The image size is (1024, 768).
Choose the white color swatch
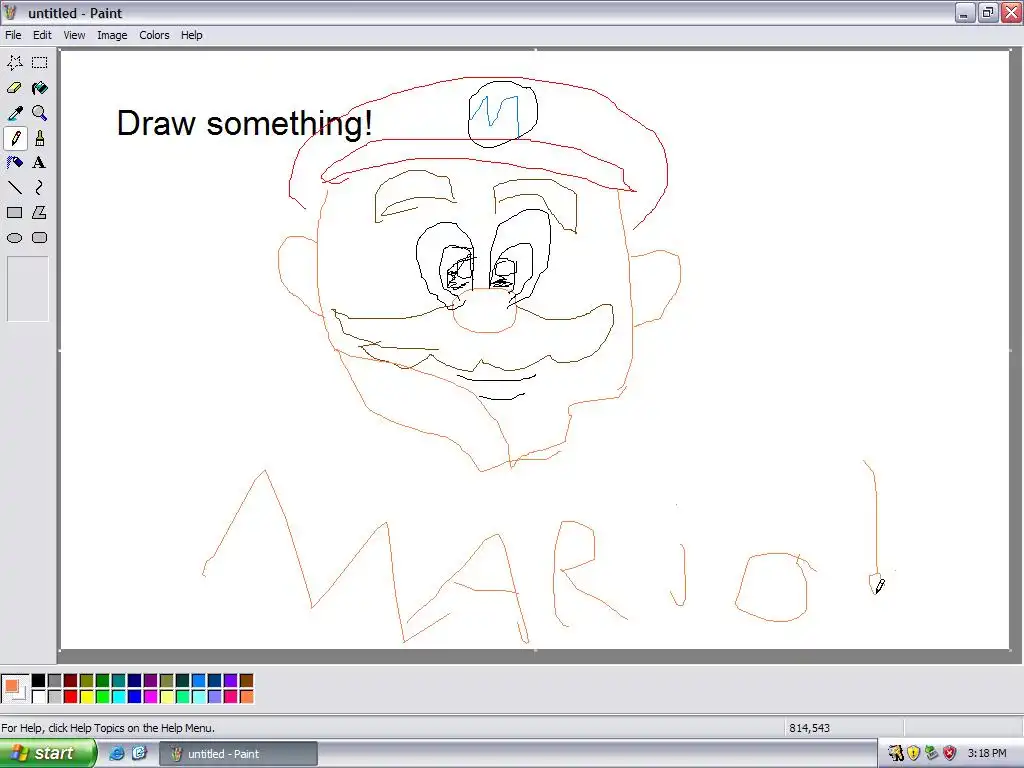click(39, 697)
